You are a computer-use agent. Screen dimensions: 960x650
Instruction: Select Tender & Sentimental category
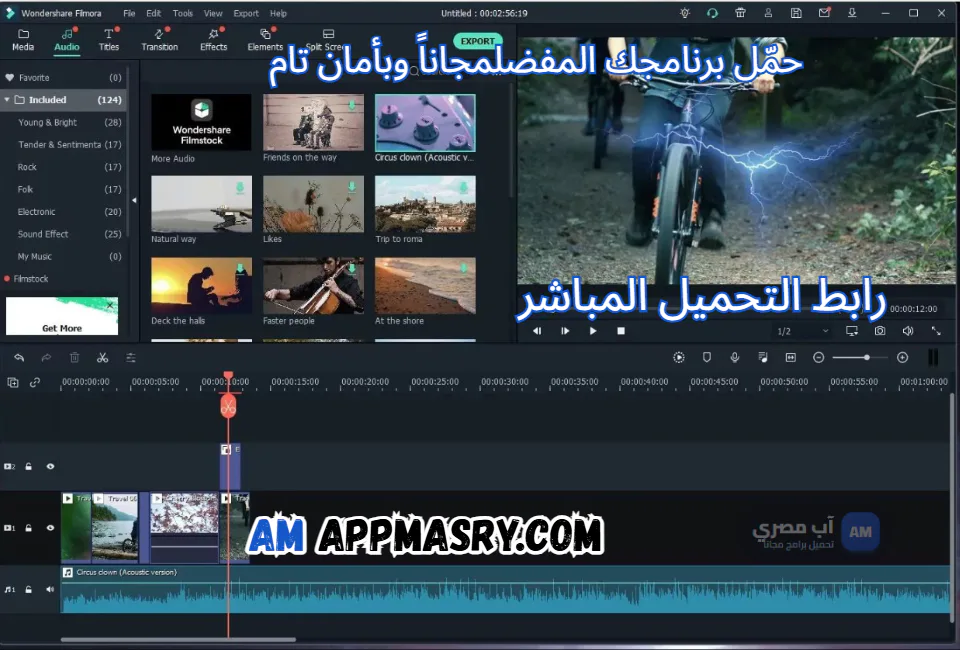click(63, 144)
